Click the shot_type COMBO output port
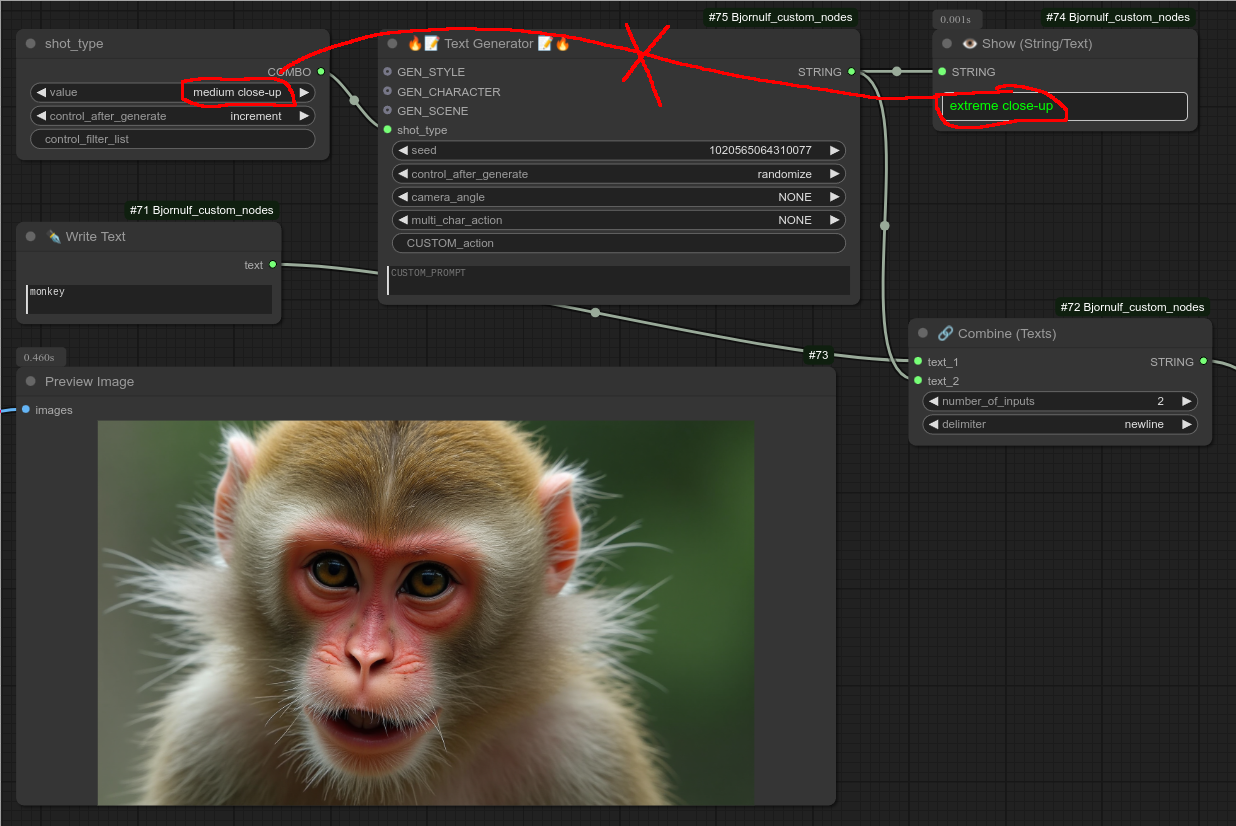This screenshot has height=826, width=1236. [320, 72]
